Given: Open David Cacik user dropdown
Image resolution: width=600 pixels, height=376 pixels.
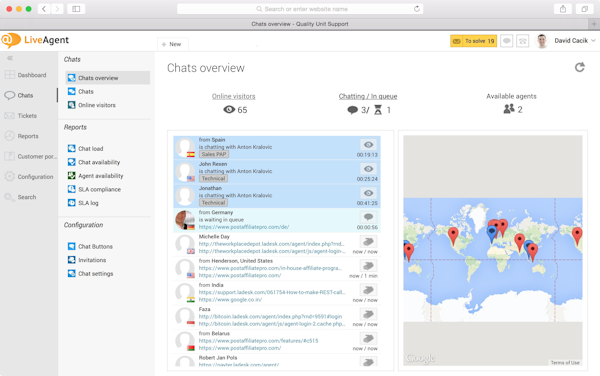Looking at the screenshot, I should pos(575,41).
